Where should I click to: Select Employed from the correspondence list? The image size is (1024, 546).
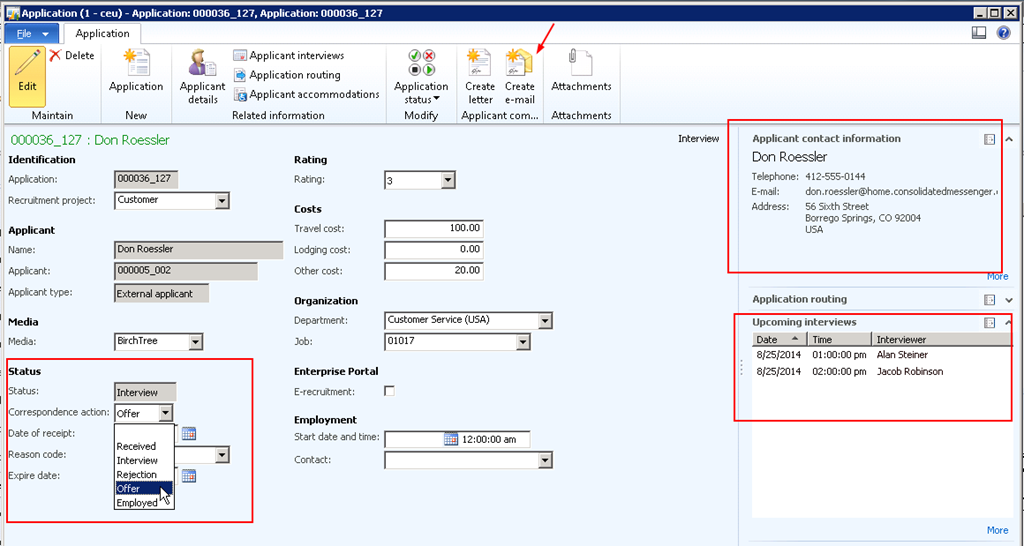click(137, 503)
